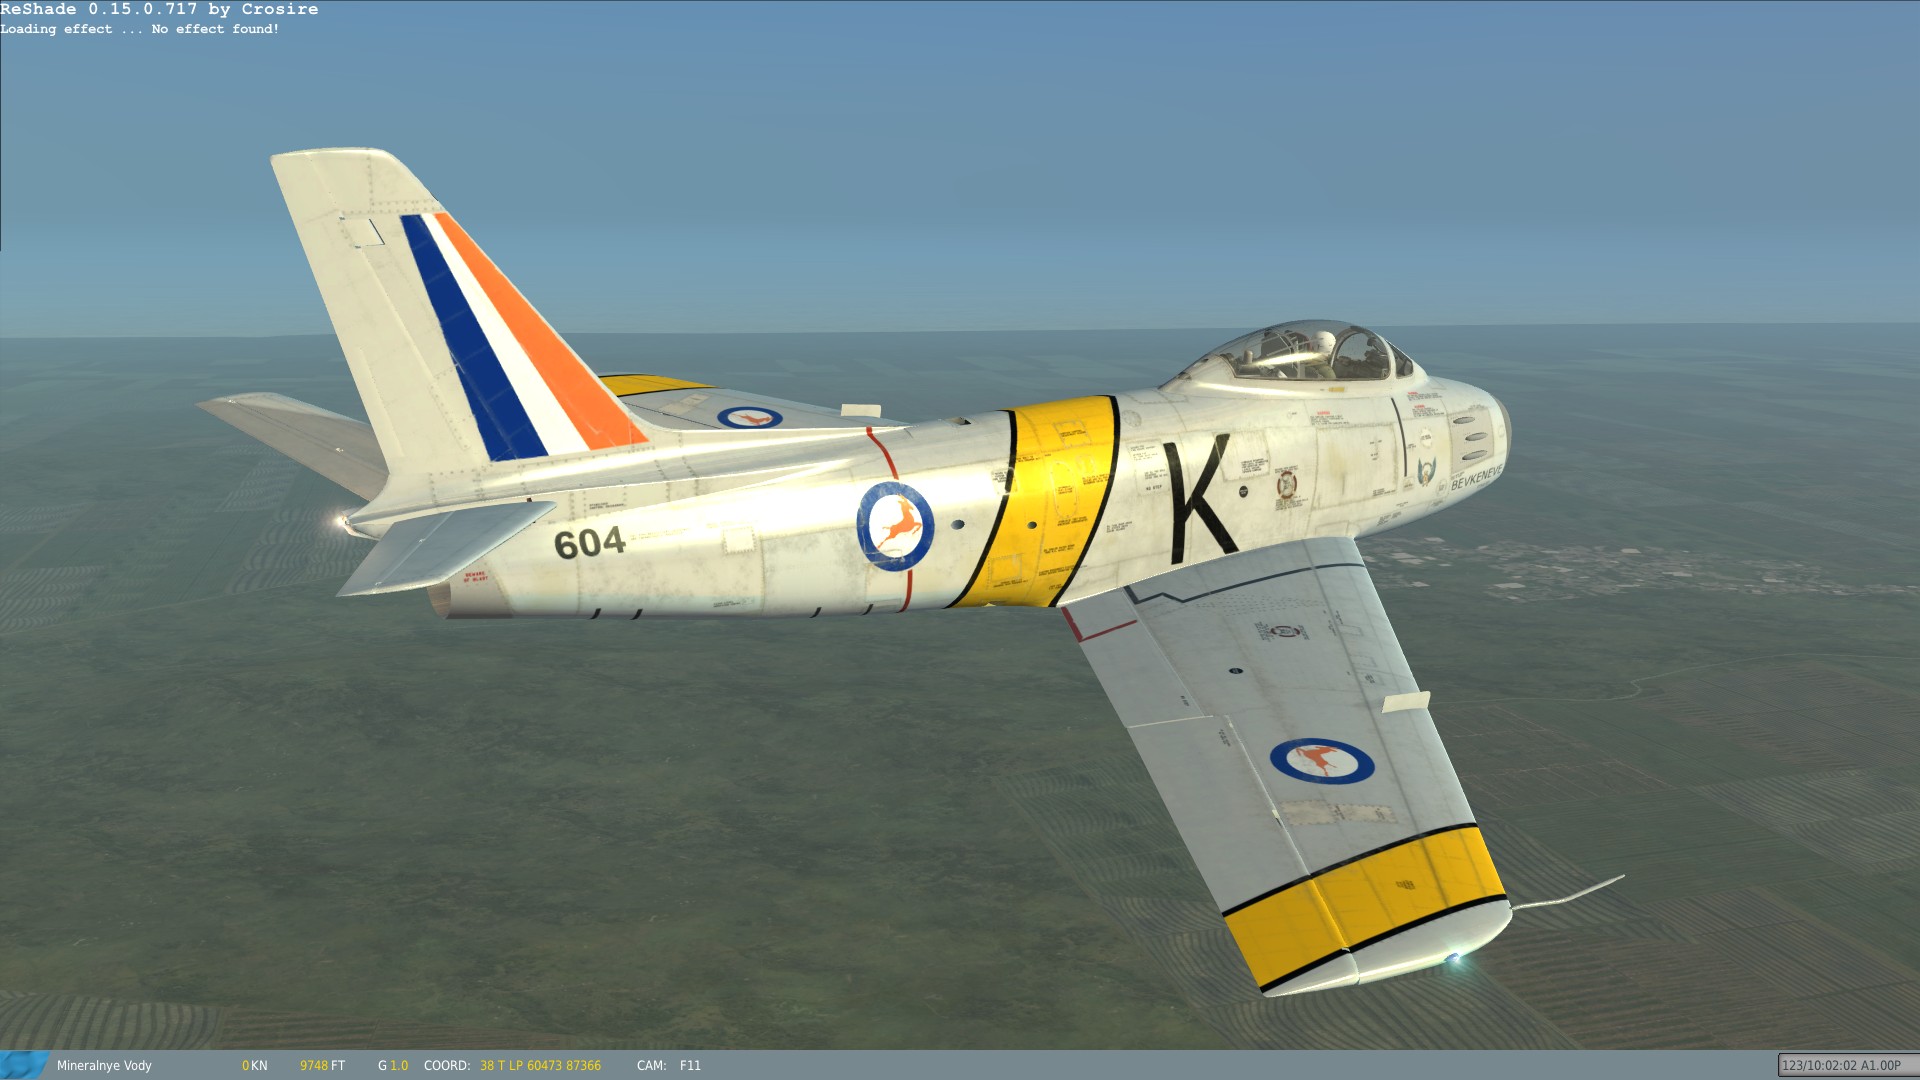Click the 0 KN airspeed readout
The height and width of the screenshot is (1080, 1920).
[x=254, y=1066]
